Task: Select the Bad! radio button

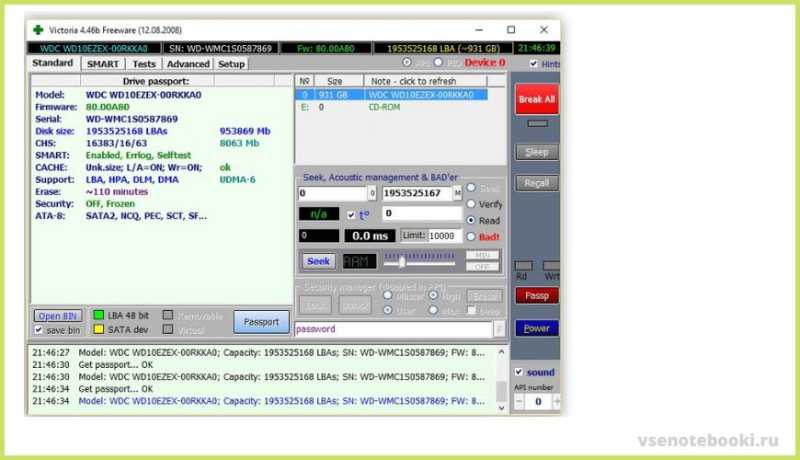Action: (471, 237)
